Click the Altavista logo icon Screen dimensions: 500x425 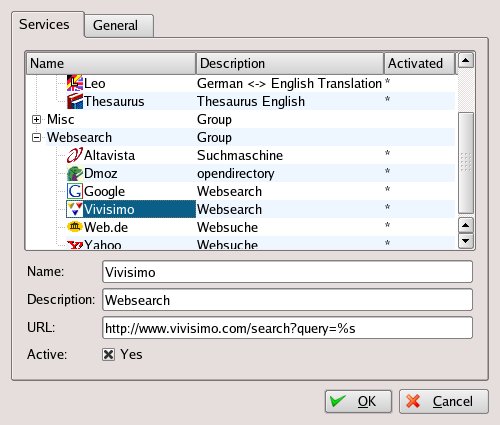coord(75,155)
